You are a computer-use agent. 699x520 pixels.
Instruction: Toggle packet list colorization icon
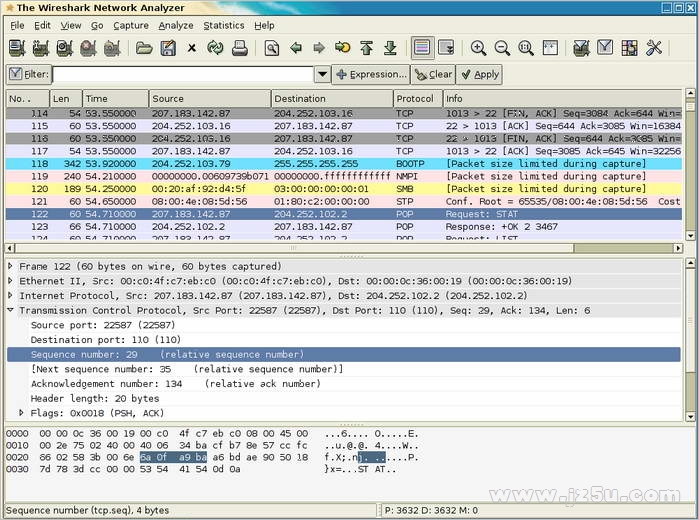coord(422,48)
